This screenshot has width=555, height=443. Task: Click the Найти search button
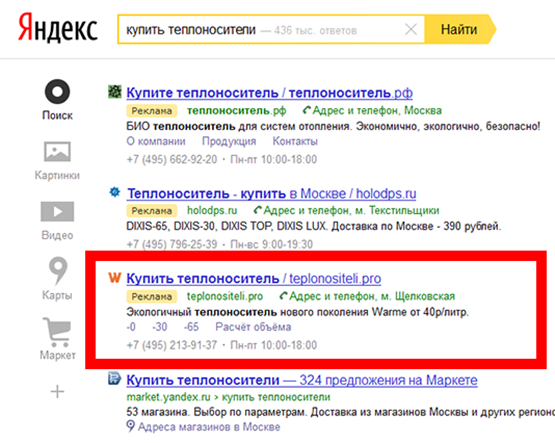coord(459,29)
